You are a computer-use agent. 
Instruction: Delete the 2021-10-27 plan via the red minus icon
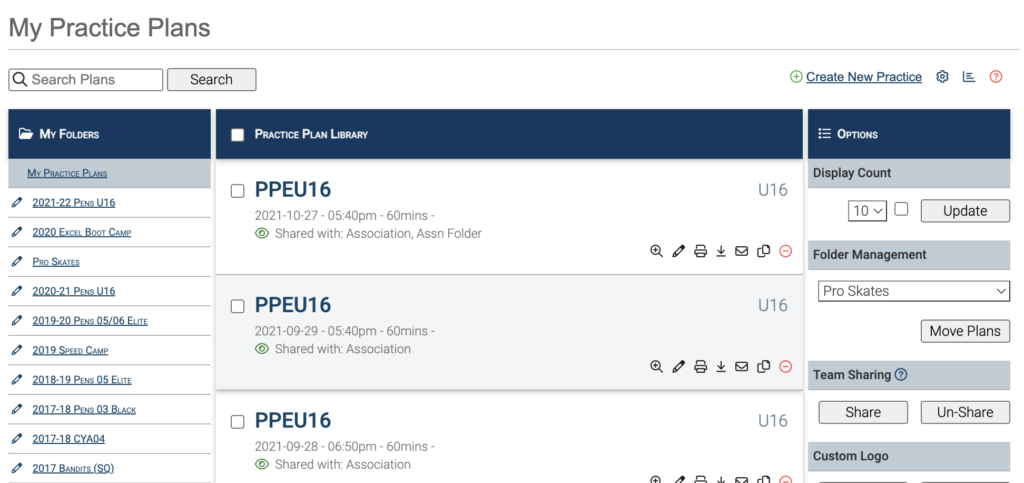(786, 251)
